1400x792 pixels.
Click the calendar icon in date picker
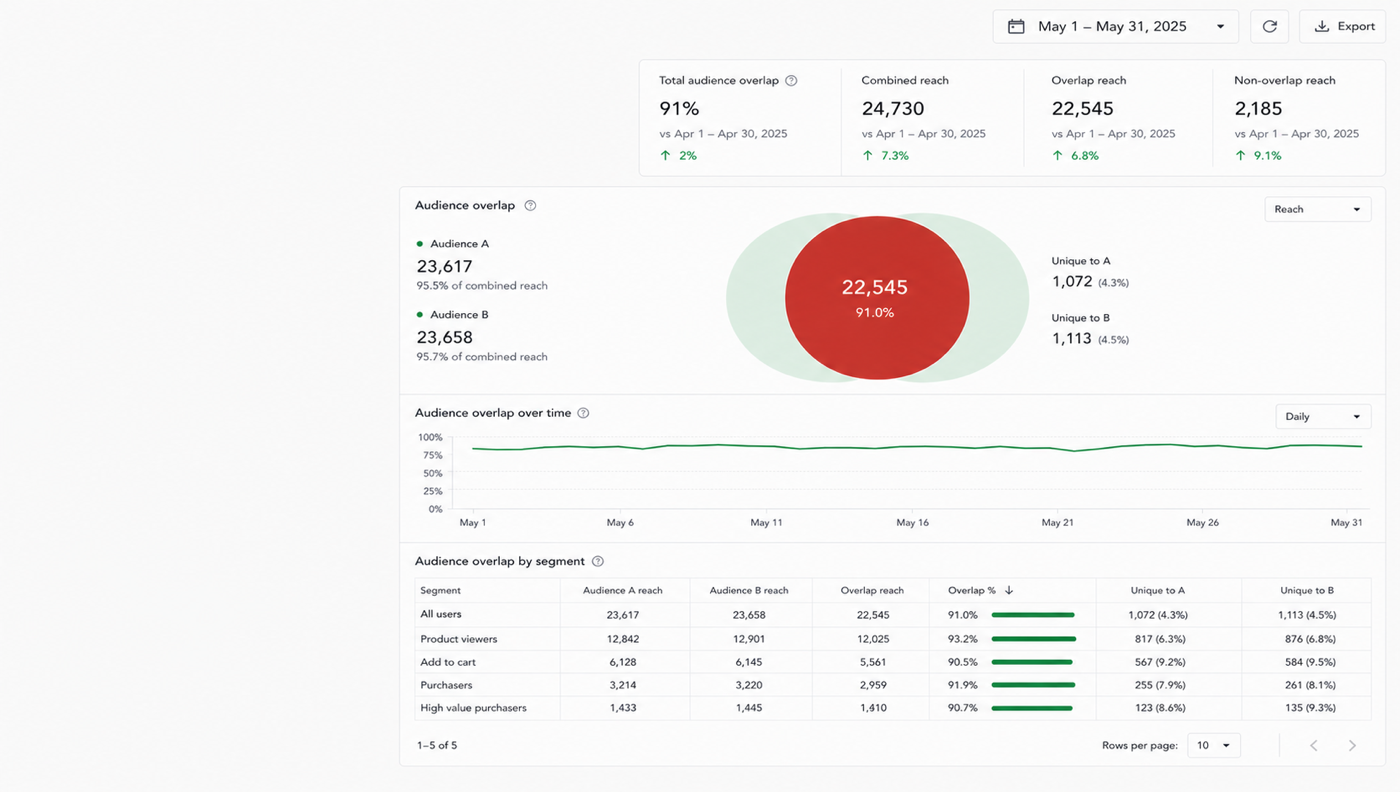point(1016,27)
